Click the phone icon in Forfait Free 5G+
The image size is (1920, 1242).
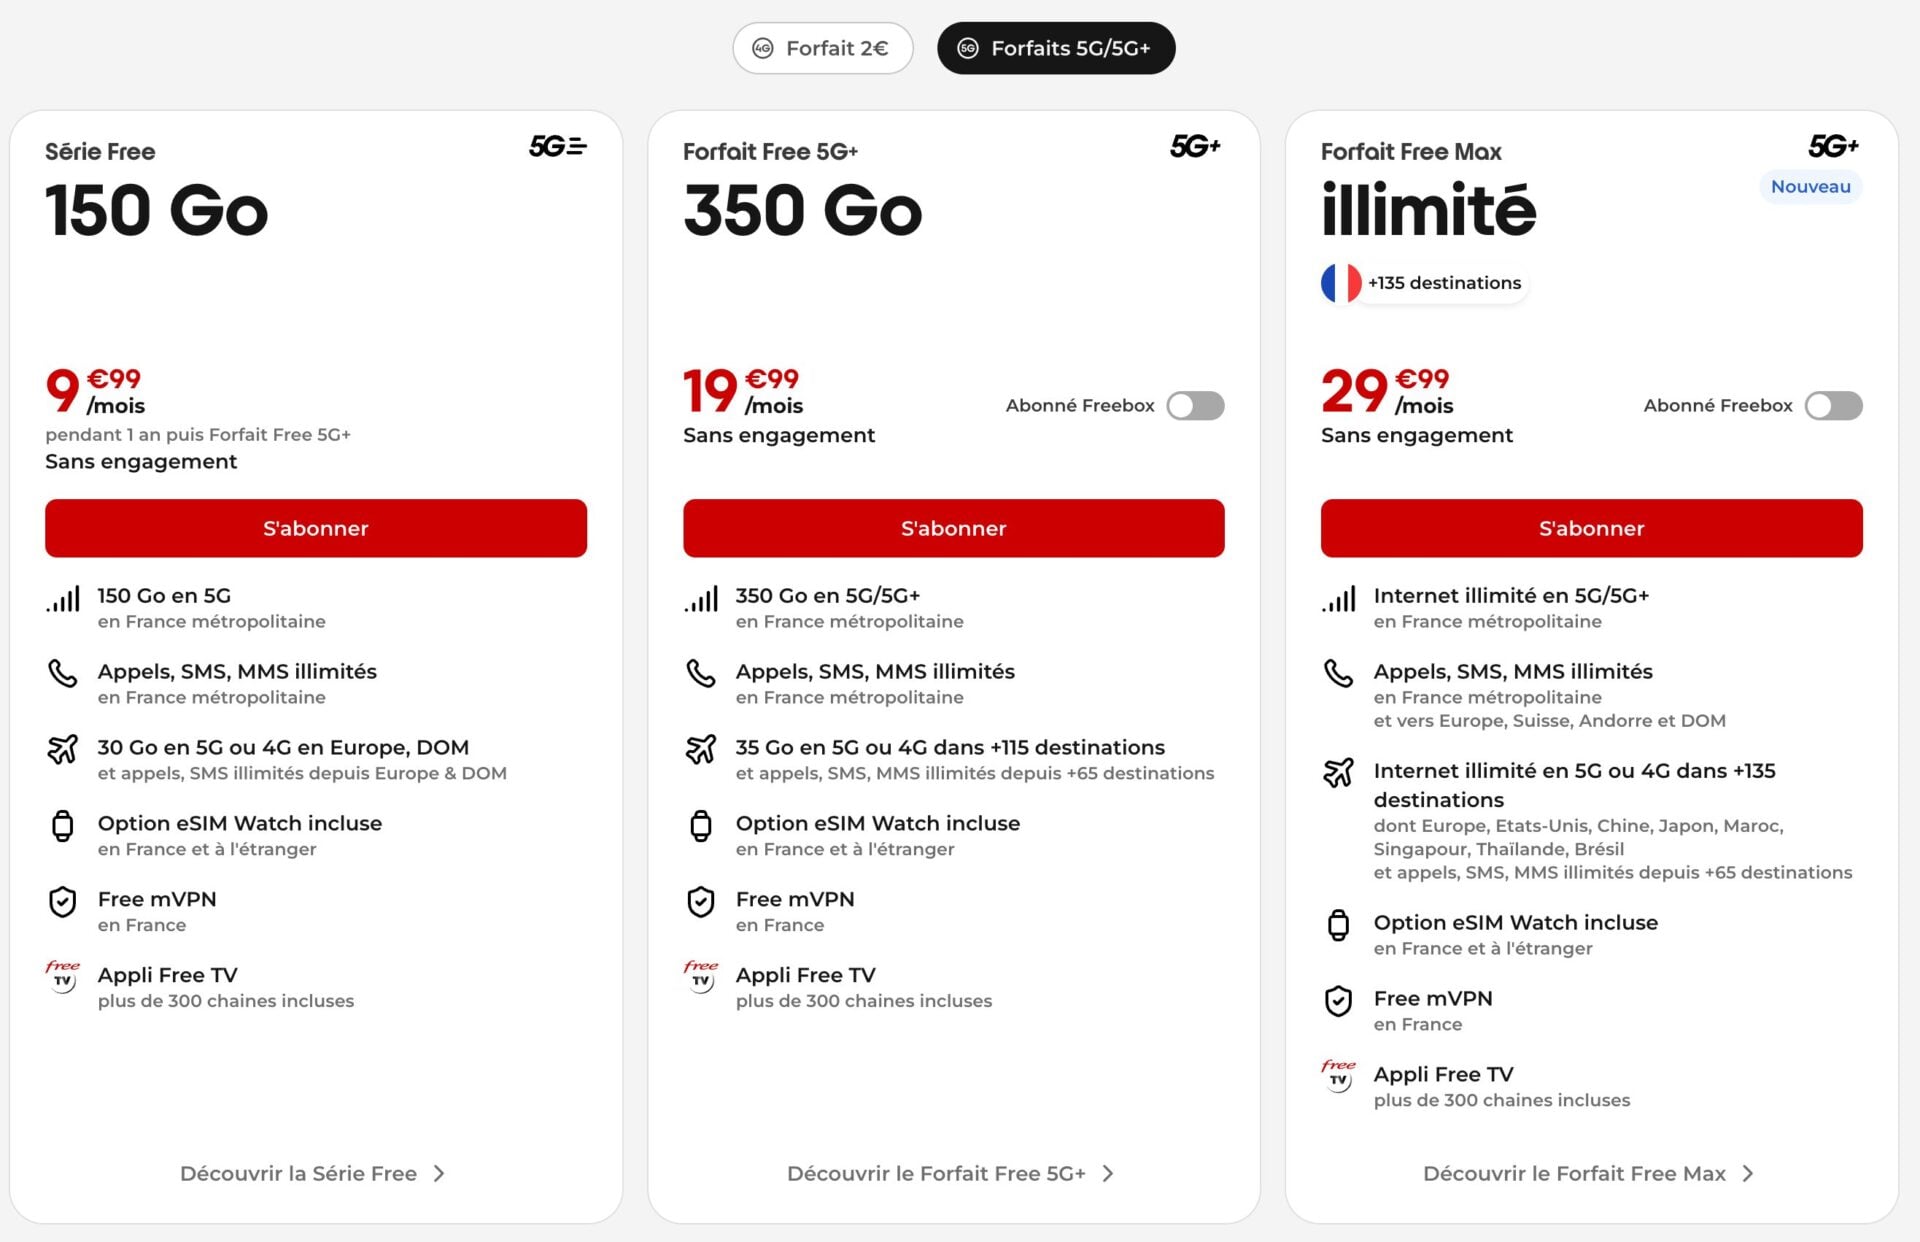coord(701,673)
